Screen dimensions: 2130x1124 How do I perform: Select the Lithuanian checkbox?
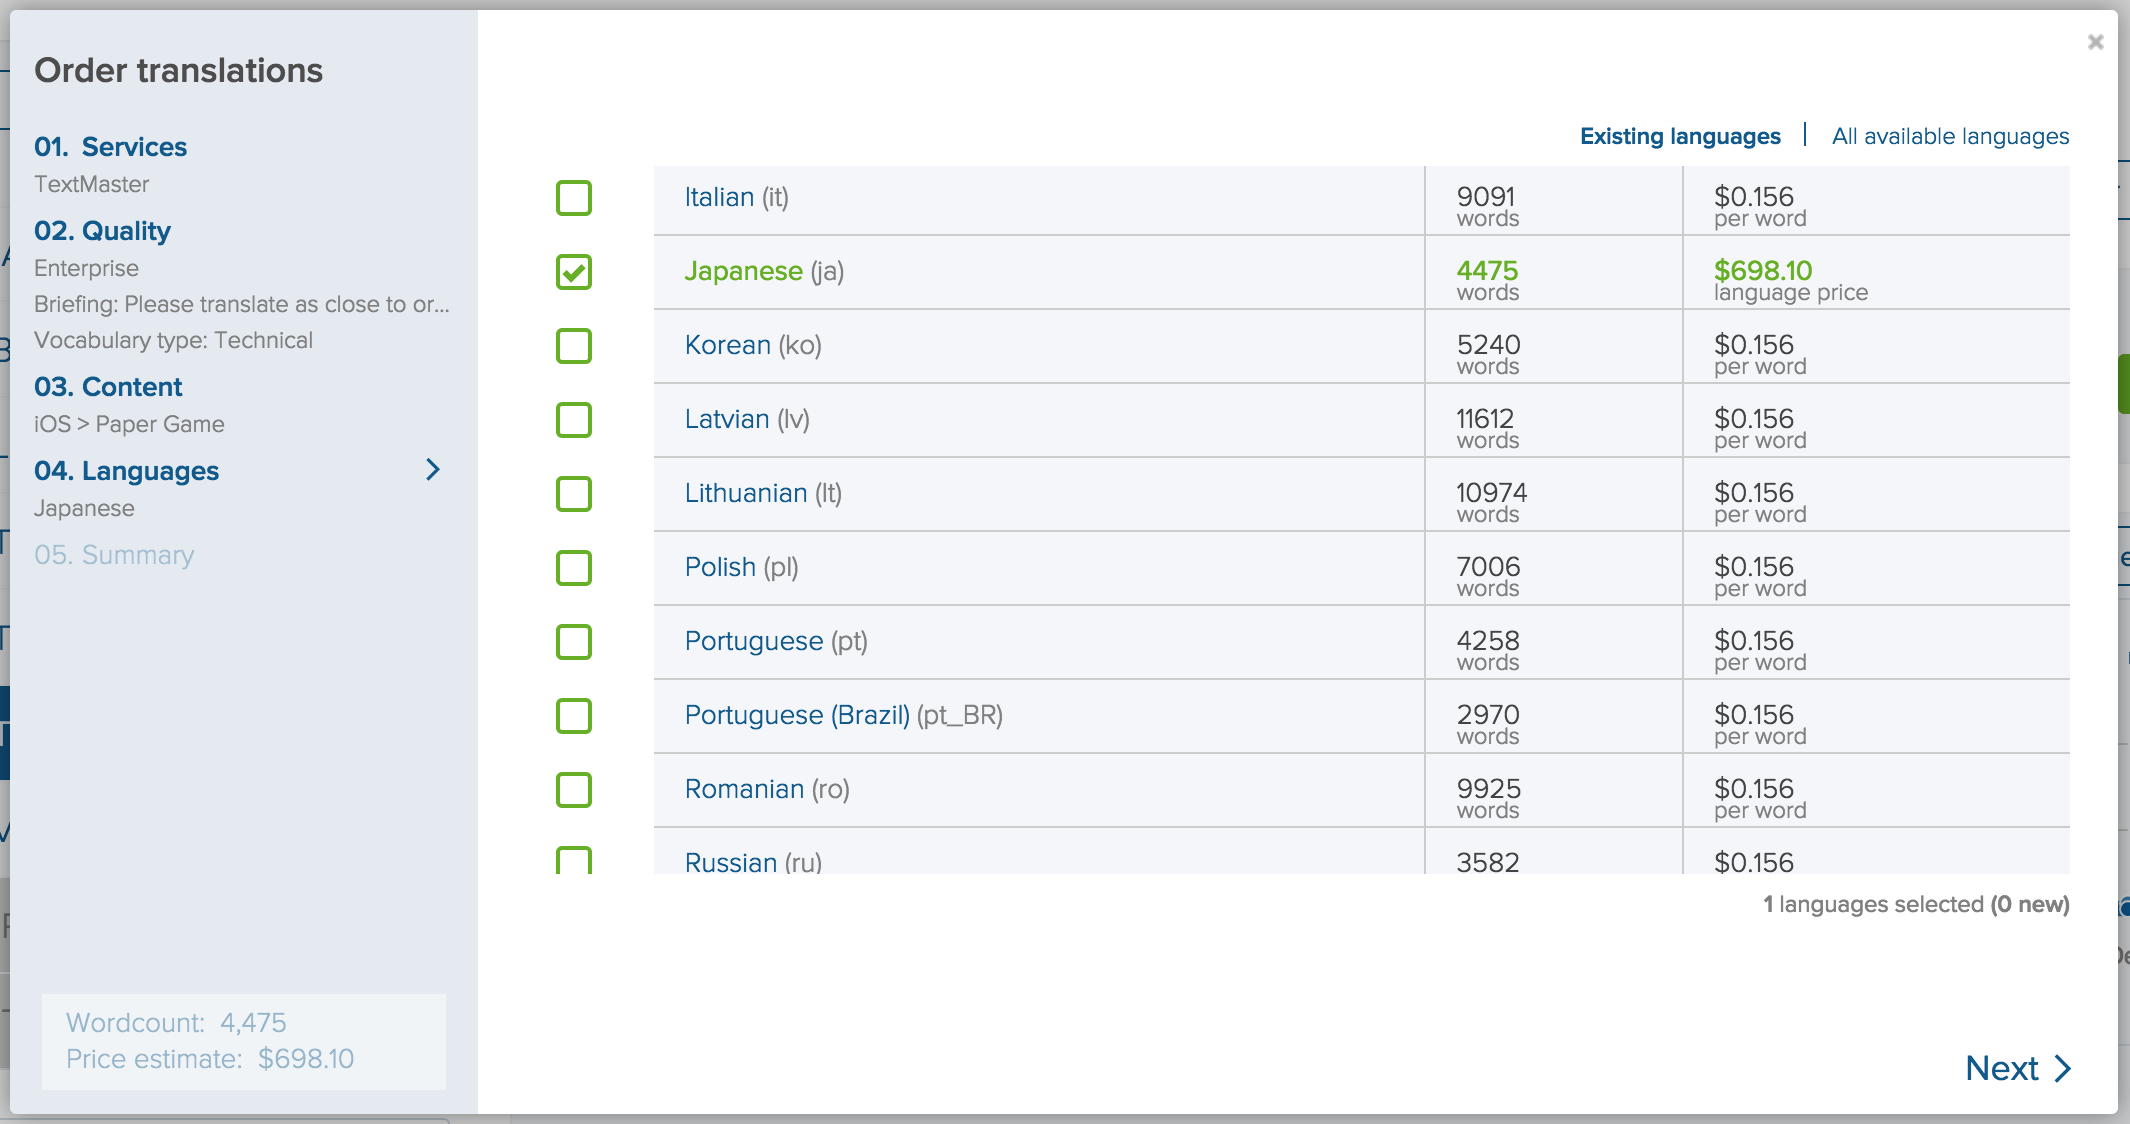pos(574,494)
